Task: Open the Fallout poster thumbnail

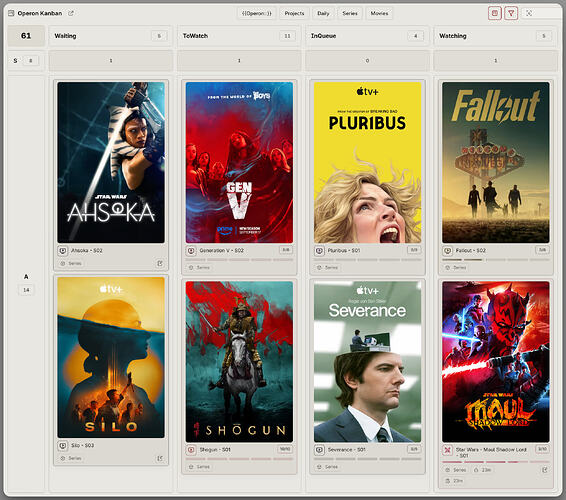Action: 496,162
